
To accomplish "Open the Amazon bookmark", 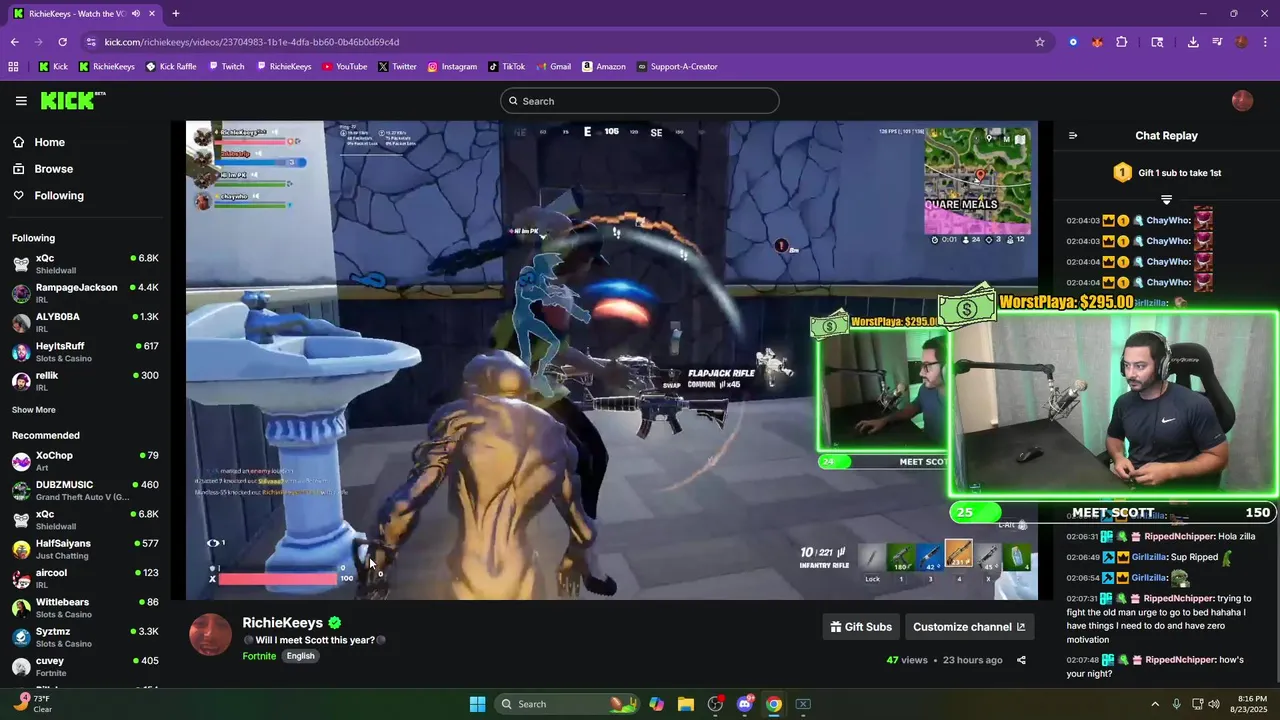I will pos(603,67).
